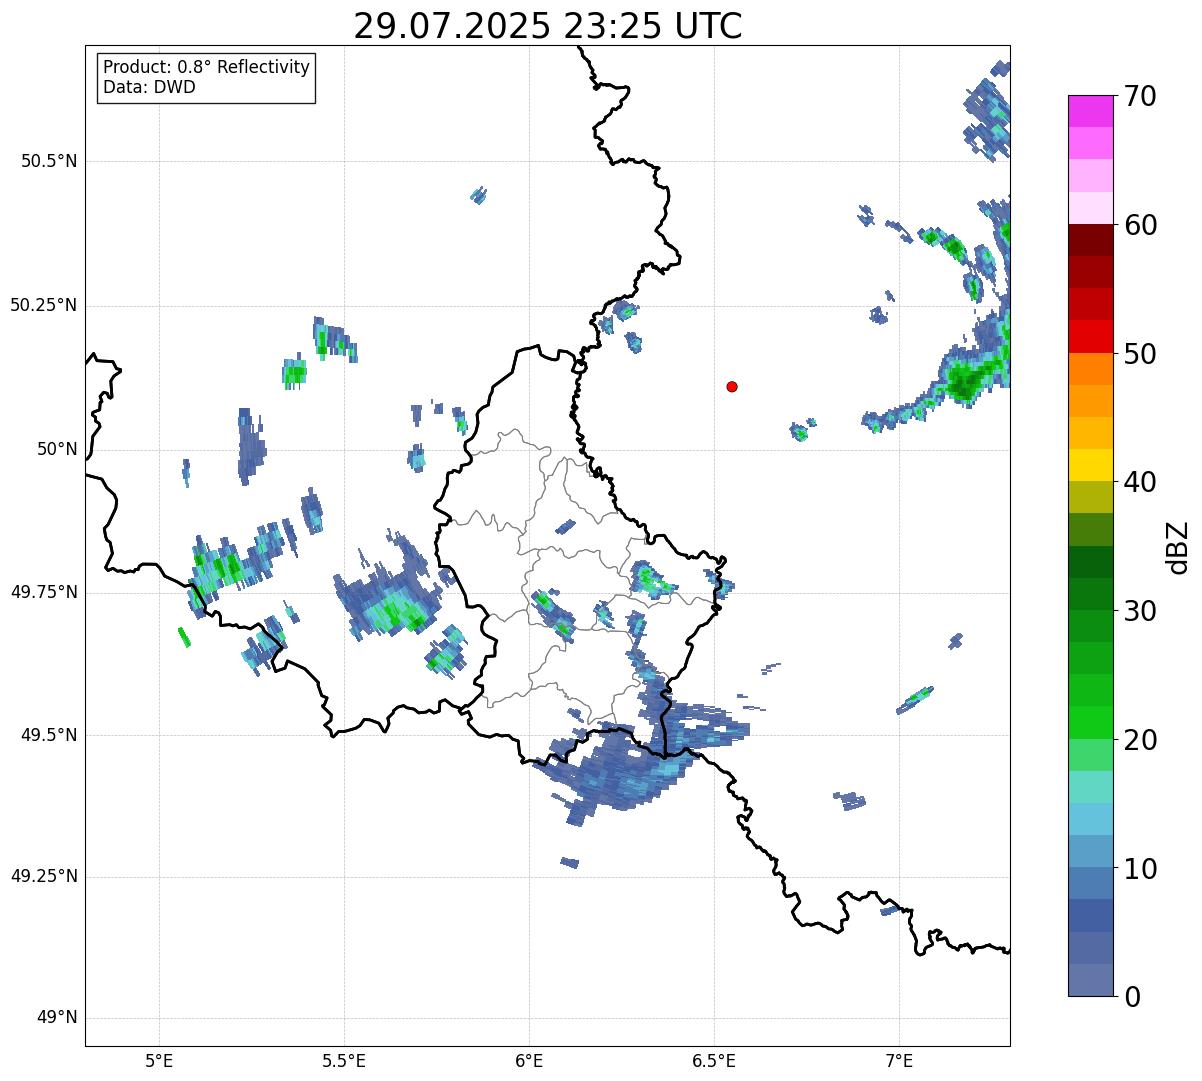The width and height of the screenshot is (1202, 1081).
Task: Click the bright red colorbar segment above 50
Action: tap(1090, 336)
